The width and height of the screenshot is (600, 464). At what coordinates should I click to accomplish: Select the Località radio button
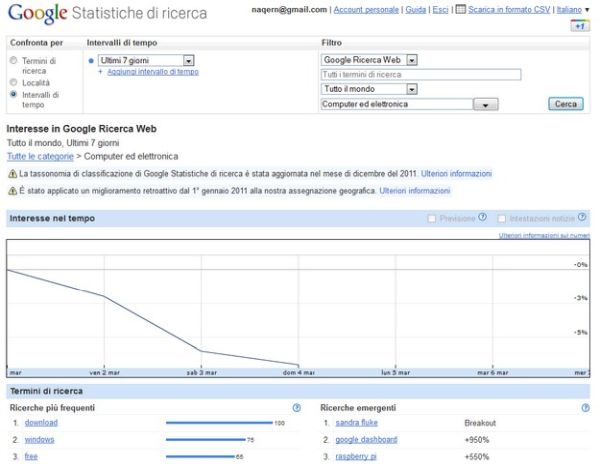pyautogui.click(x=13, y=82)
